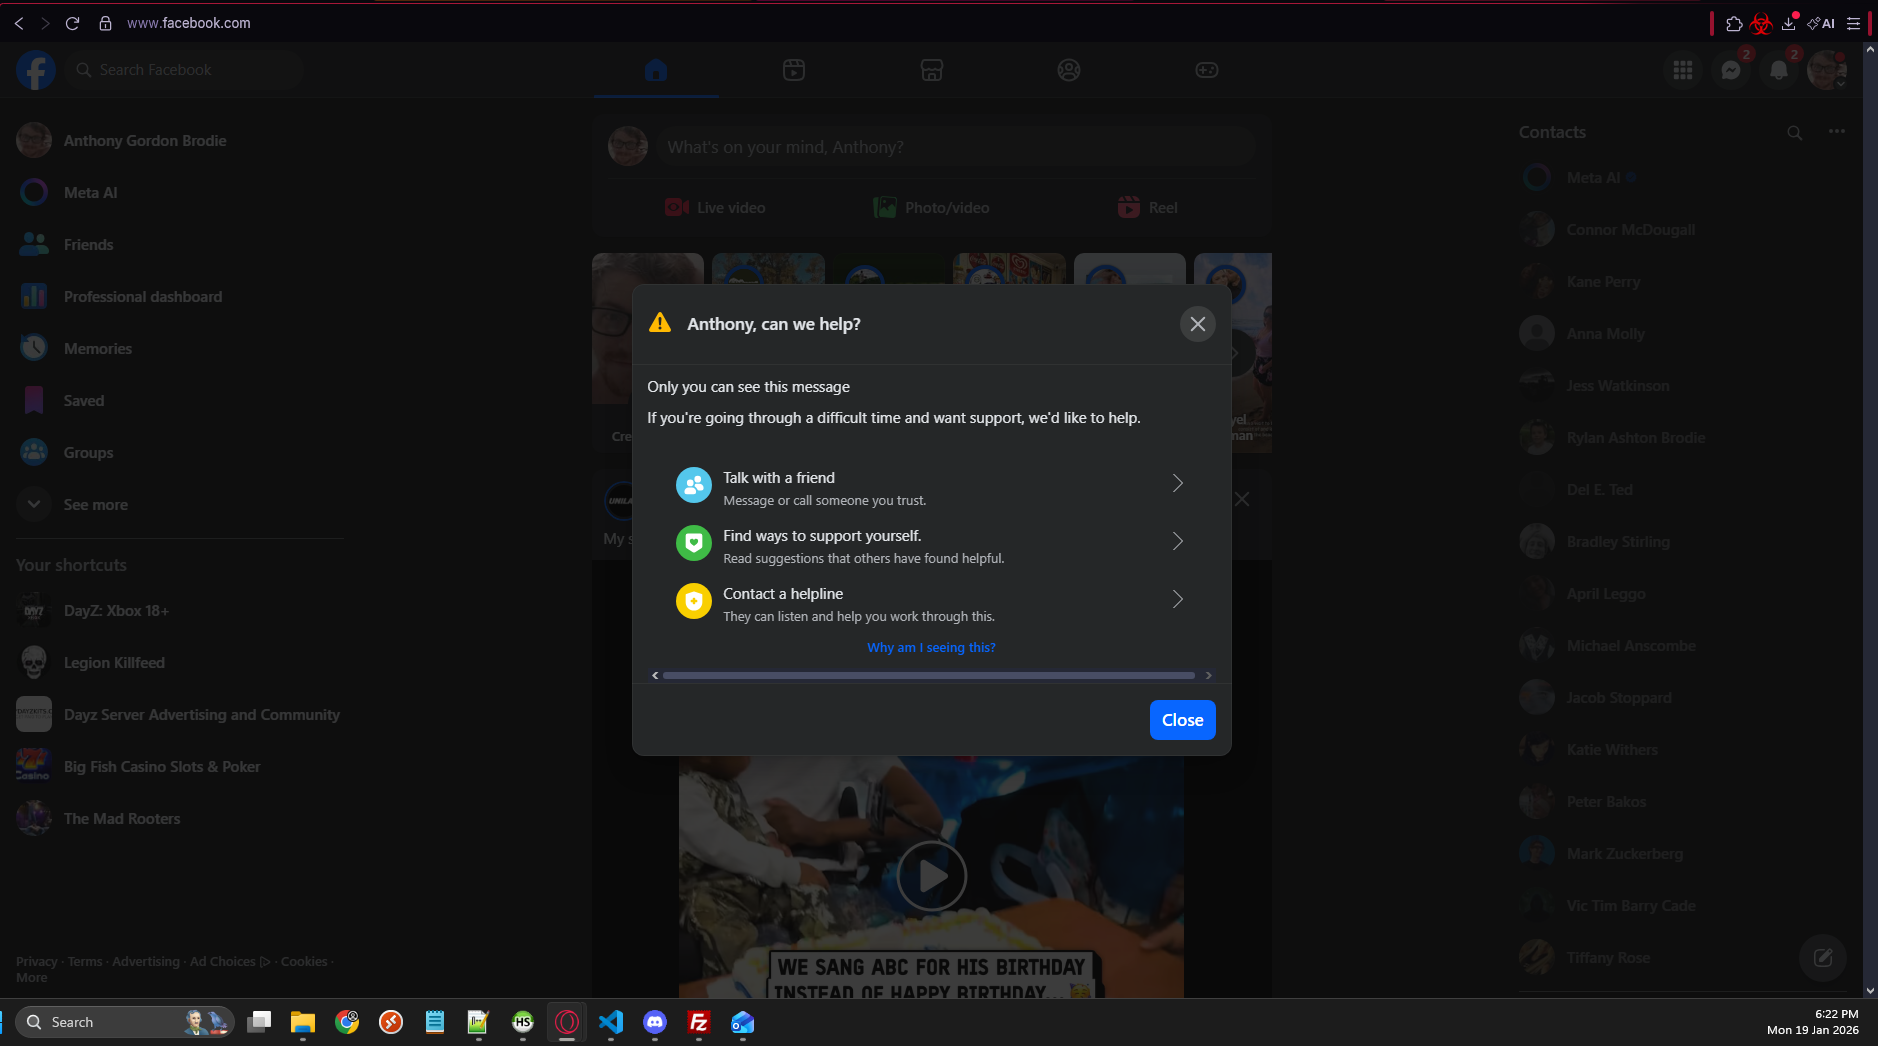The height and width of the screenshot is (1046, 1878).
Task: Open the DayZ: Xbox 18+ shortcut
Action: click(180, 611)
